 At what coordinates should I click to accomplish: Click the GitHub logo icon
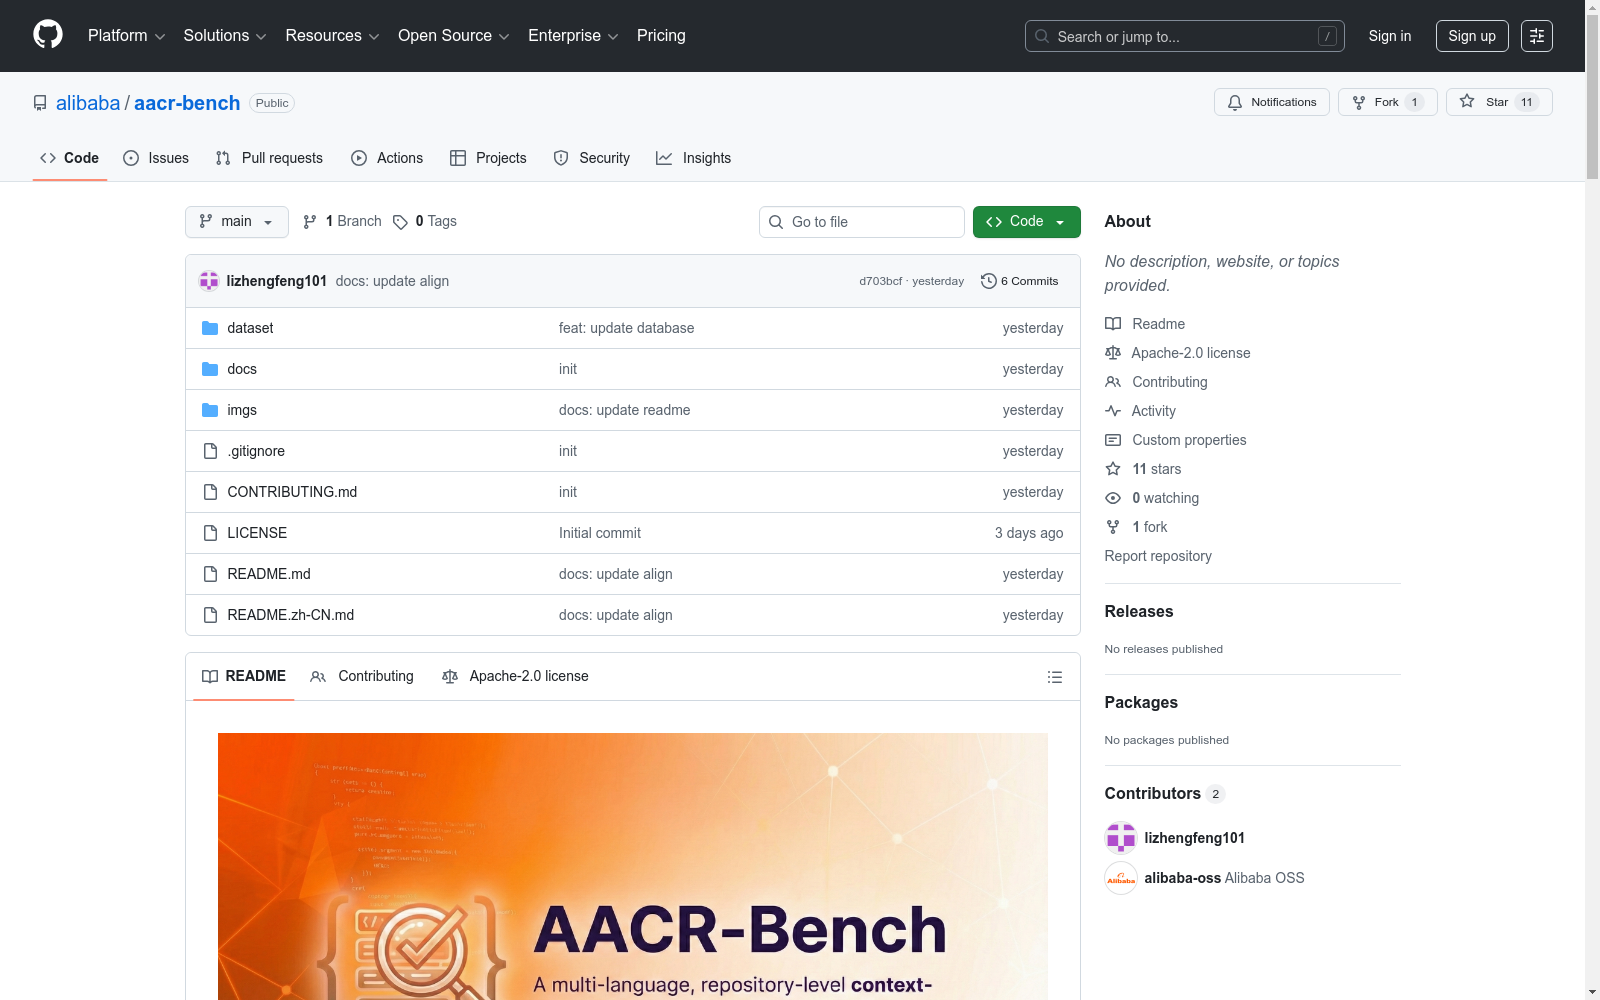click(48, 35)
